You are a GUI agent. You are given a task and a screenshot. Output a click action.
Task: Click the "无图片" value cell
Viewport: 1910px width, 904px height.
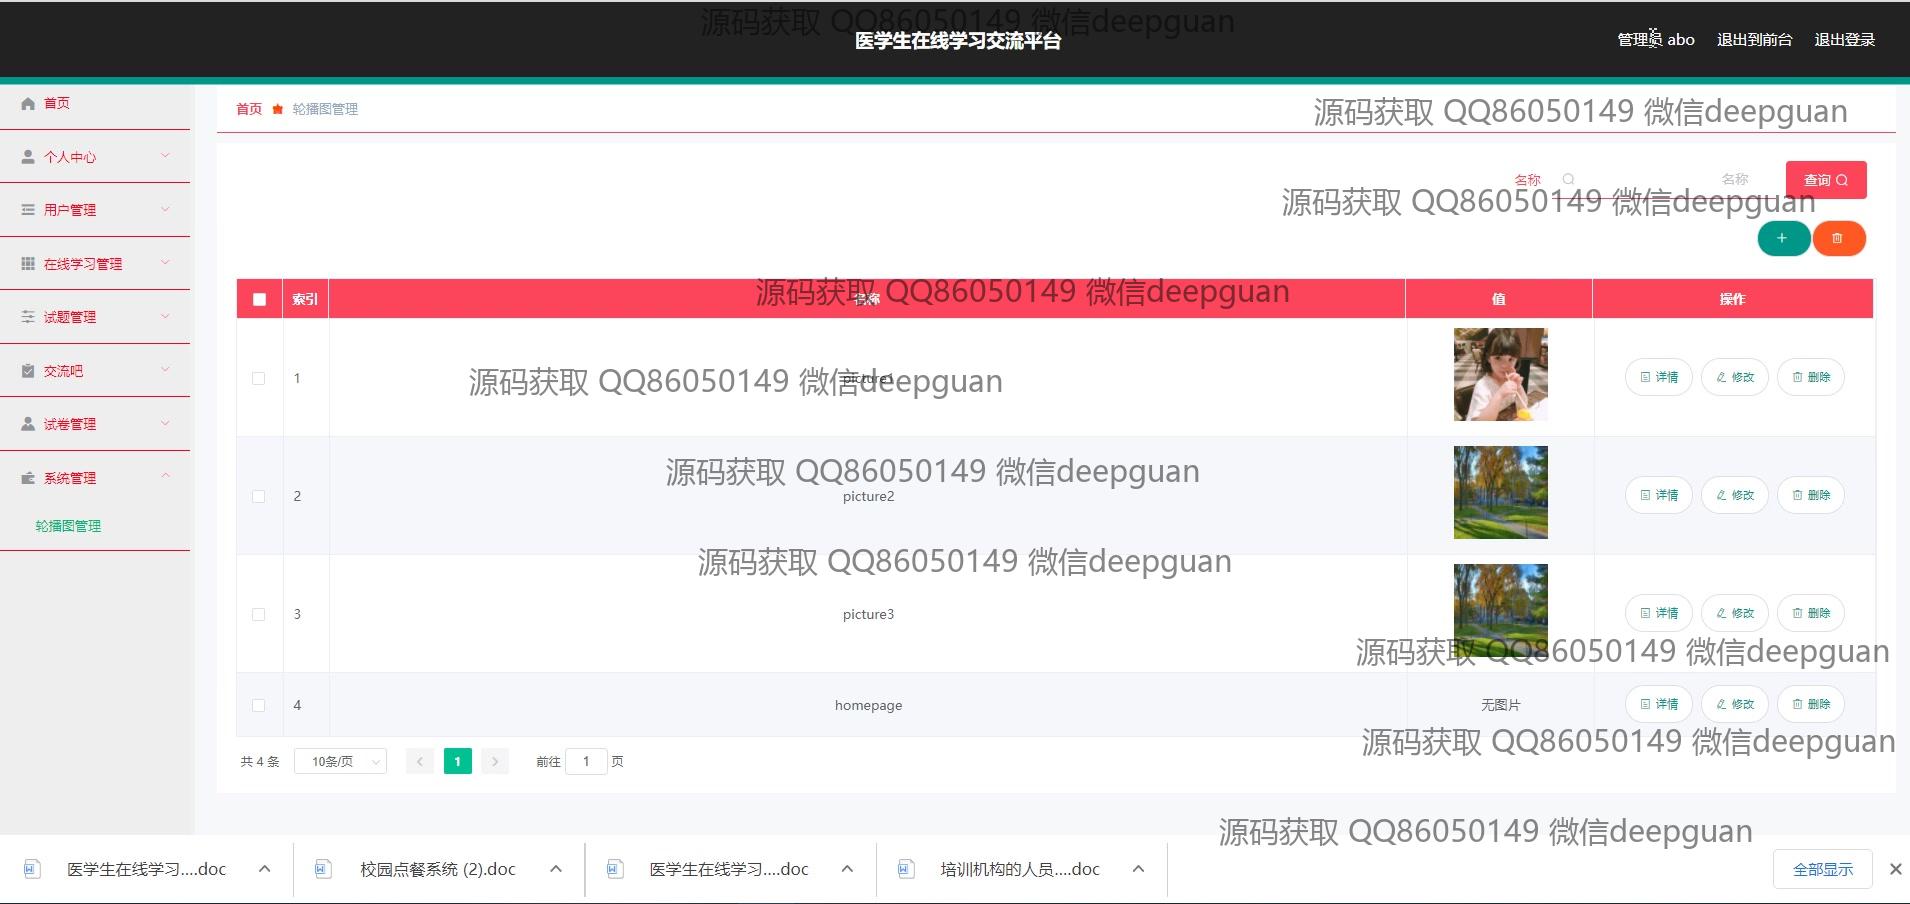[x=1500, y=705]
